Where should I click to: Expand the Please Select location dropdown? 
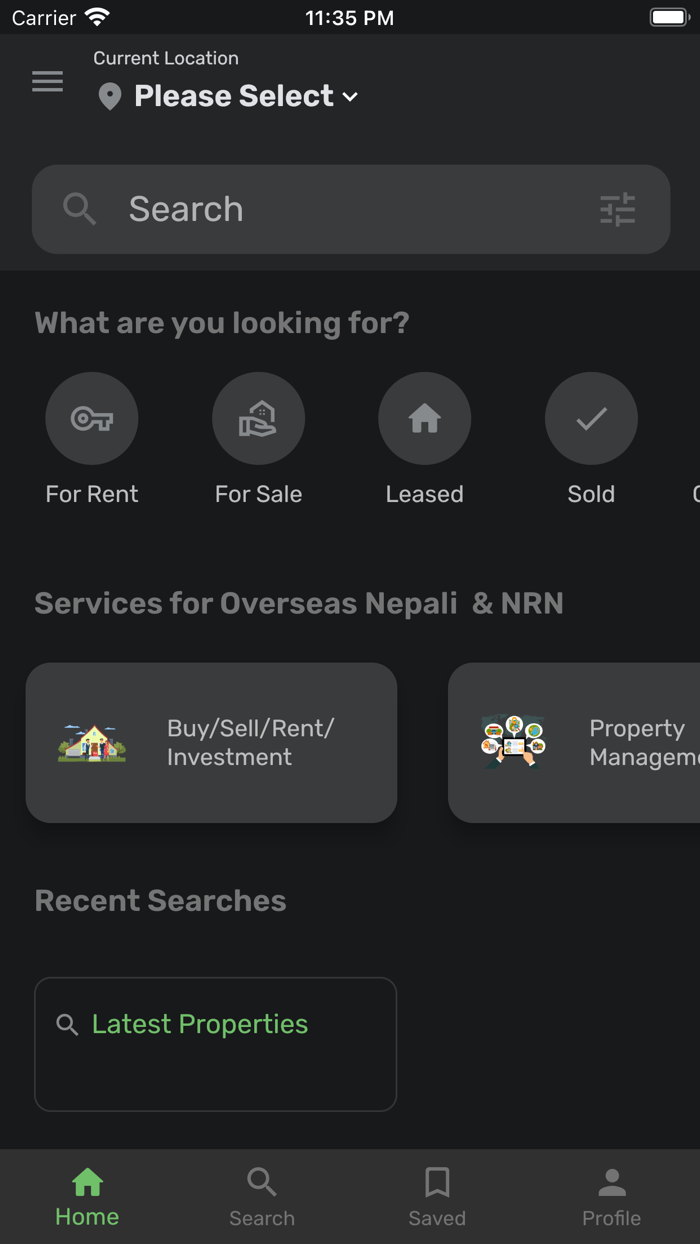point(235,96)
